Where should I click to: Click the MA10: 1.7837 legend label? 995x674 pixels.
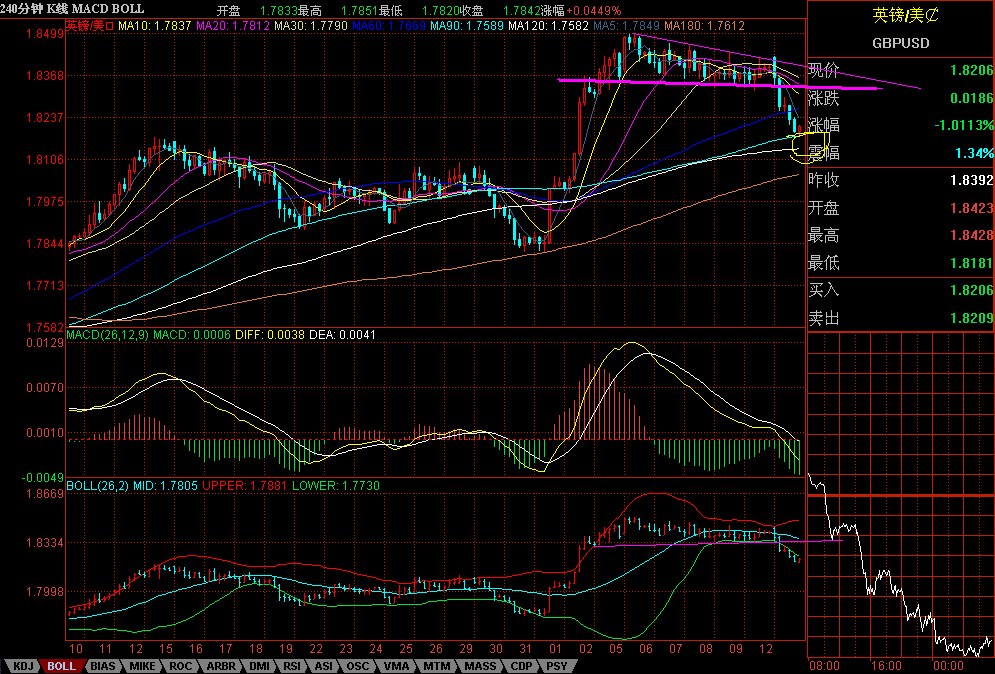click(x=155, y=26)
